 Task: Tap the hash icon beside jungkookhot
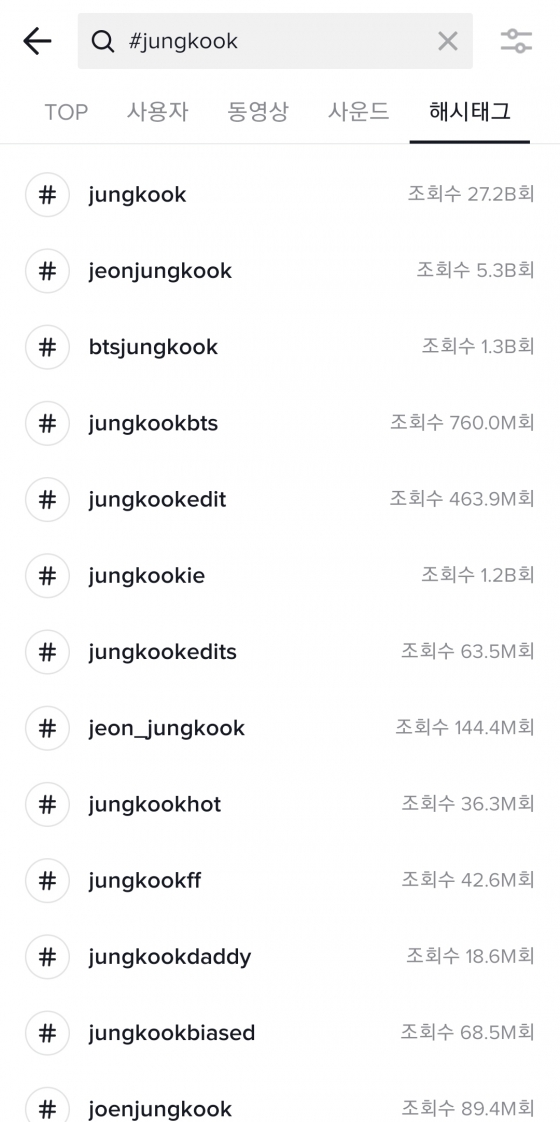47,804
